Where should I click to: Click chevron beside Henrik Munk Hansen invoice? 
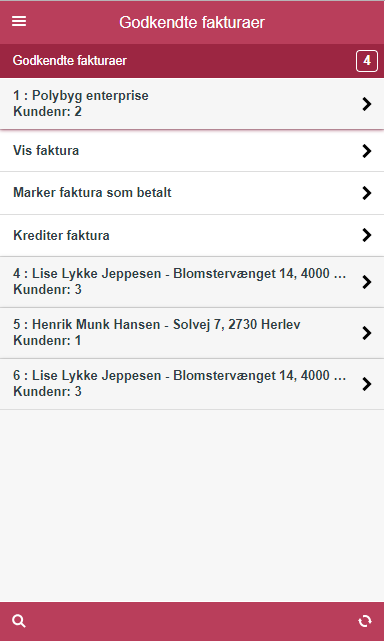(x=367, y=333)
